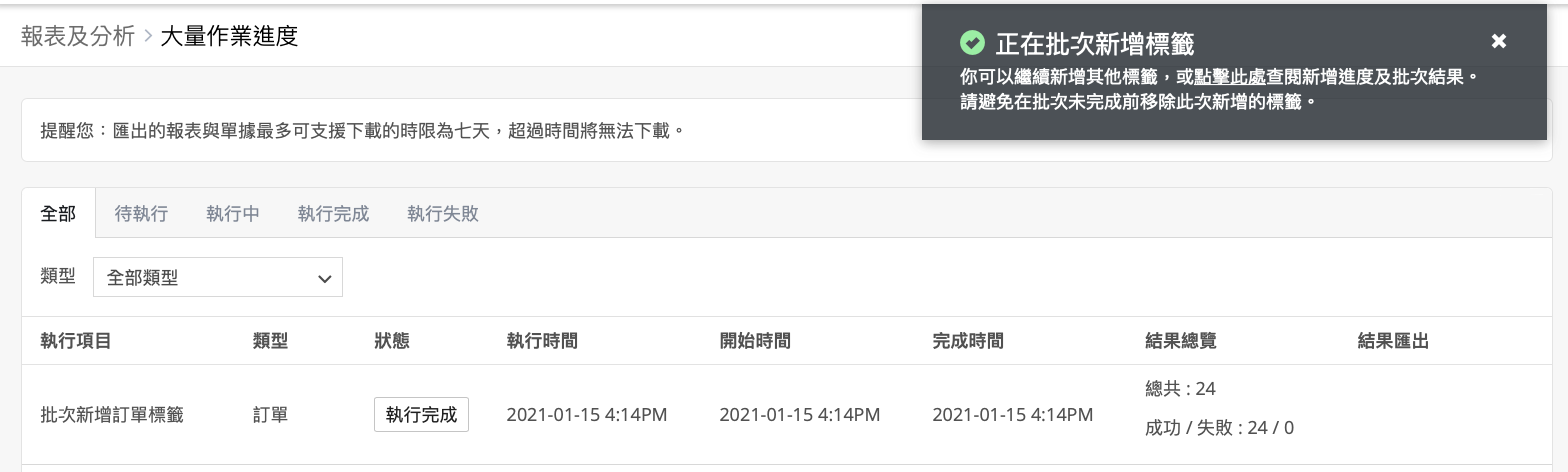Click the 大量作業進度 page title
The width and height of the screenshot is (1568, 472).
click(229, 36)
